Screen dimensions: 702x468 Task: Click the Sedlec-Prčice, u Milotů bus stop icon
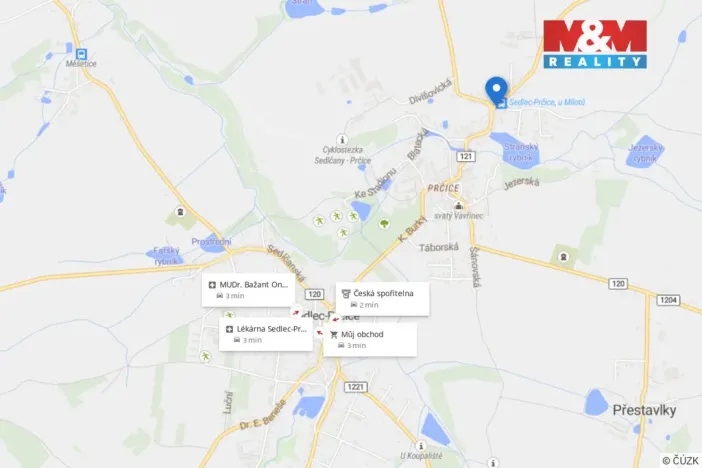click(x=502, y=103)
